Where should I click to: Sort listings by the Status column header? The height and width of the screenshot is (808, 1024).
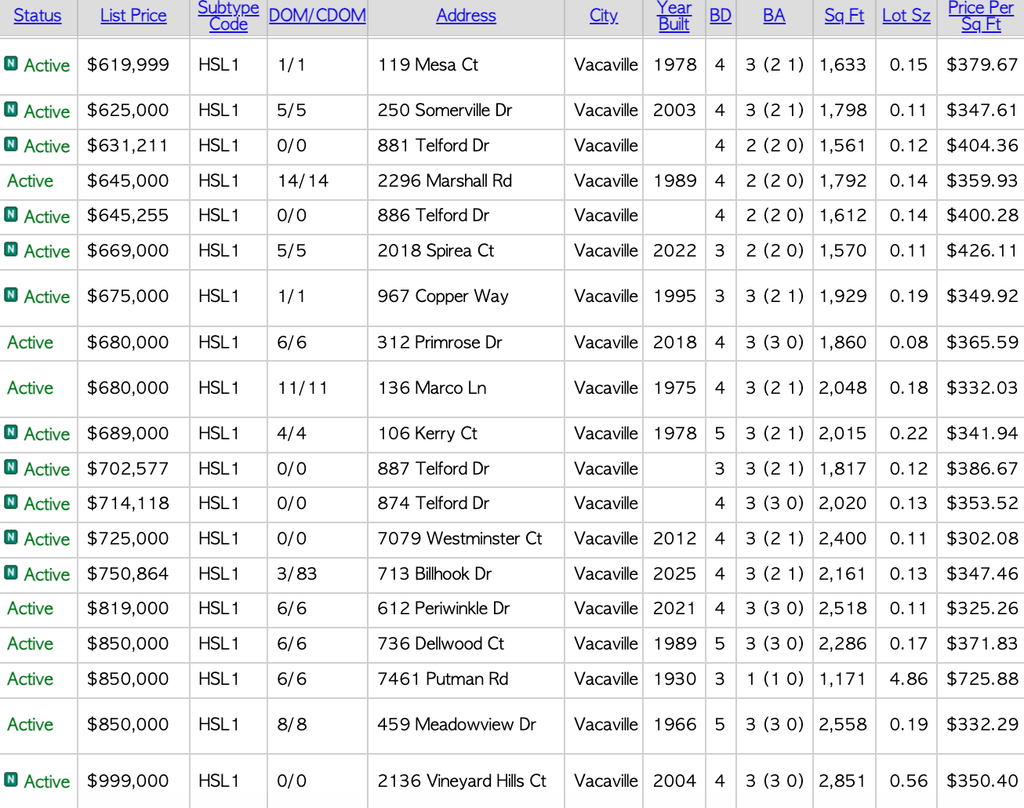click(x=37, y=16)
